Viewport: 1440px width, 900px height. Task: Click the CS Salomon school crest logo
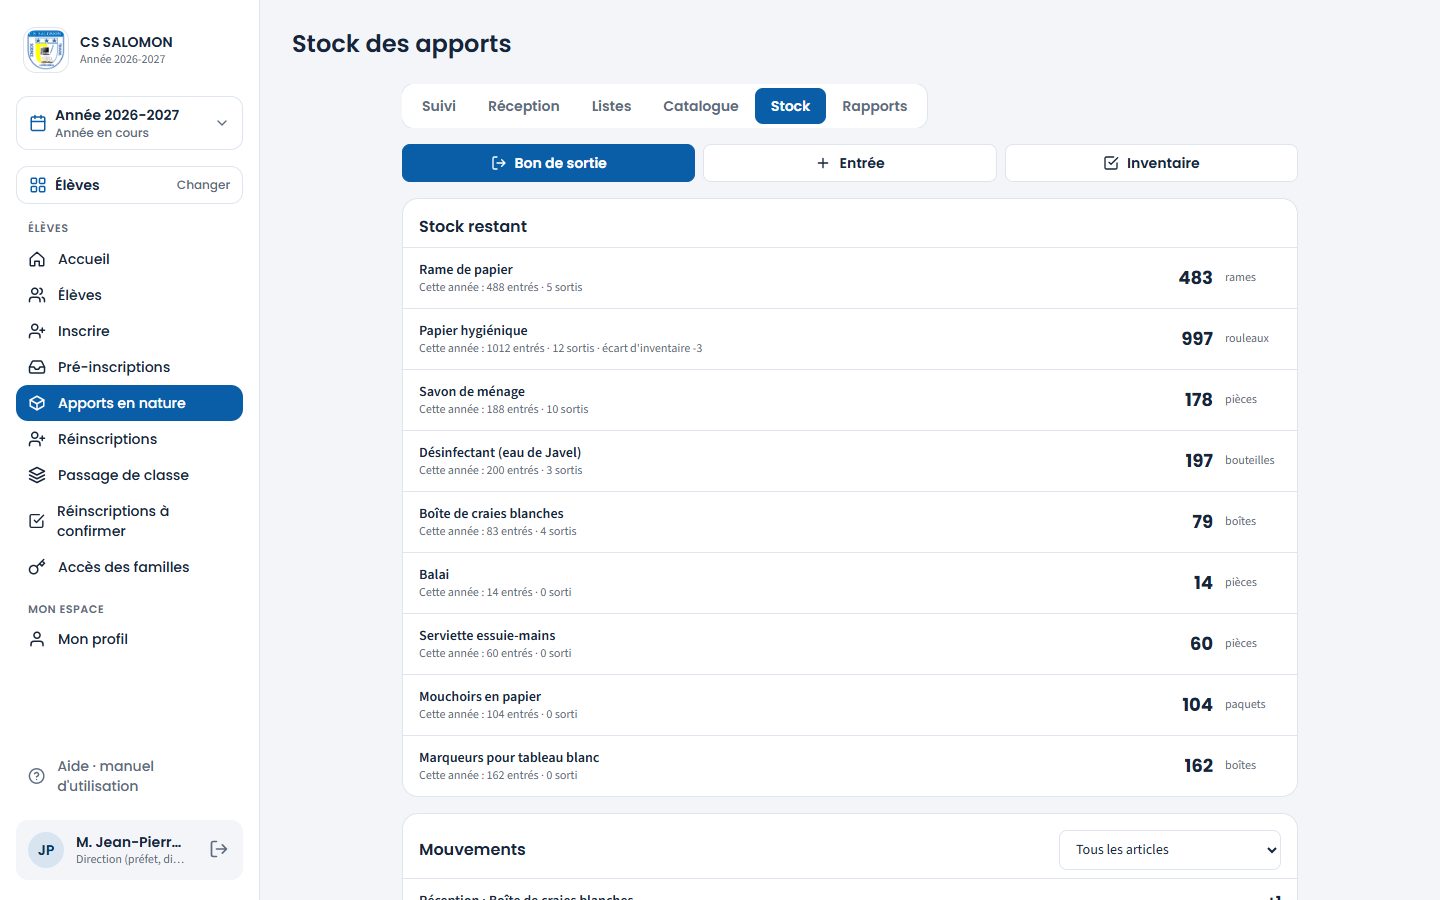[46, 50]
